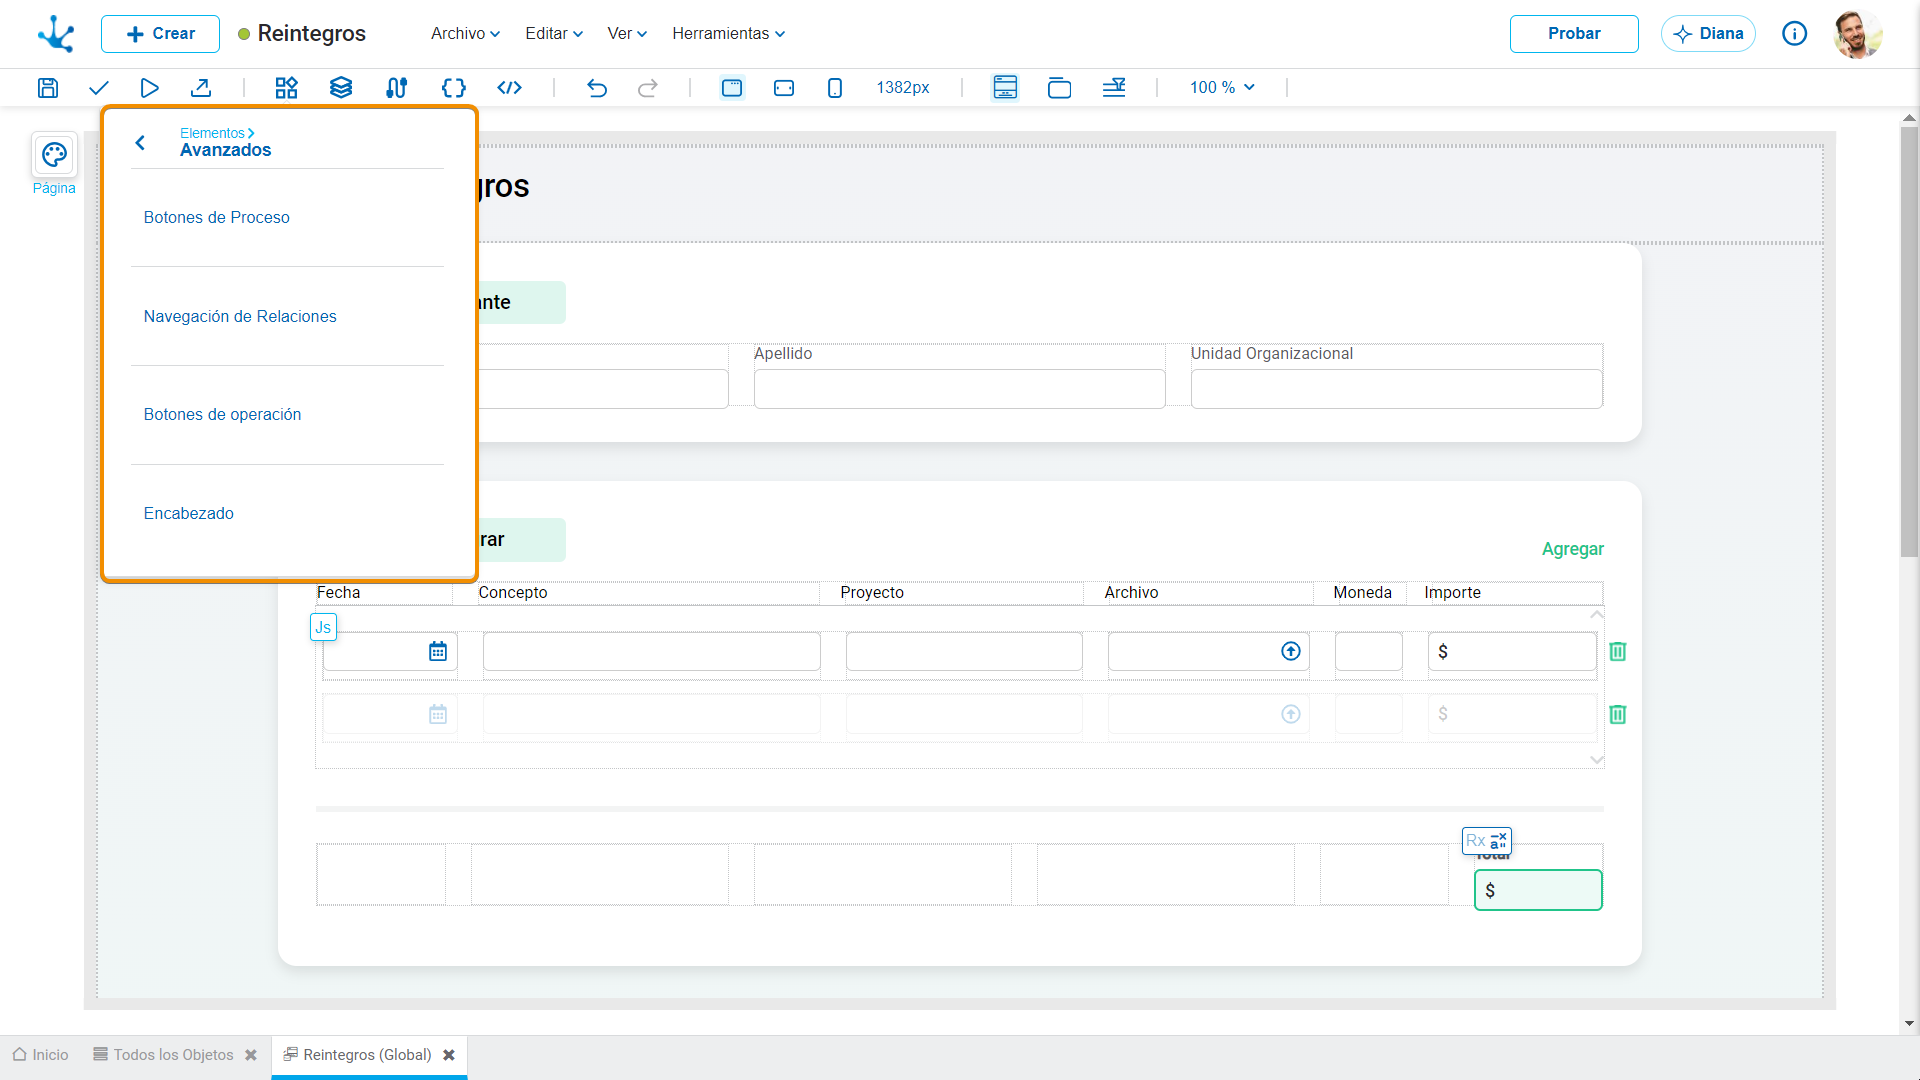Open calendar picker in Fecha field
Viewport: 1920px width, 1080px height.
pos(438,652)
